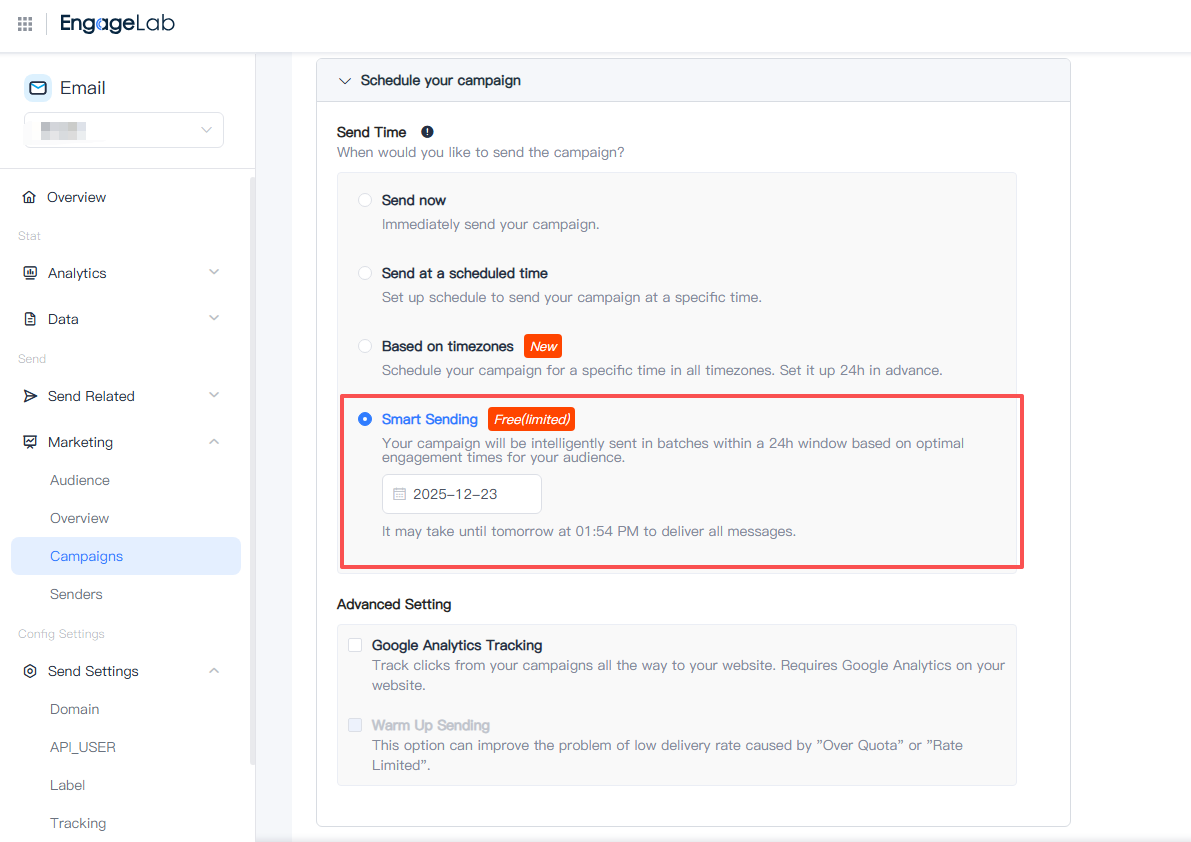This screenshot has width=1191, height=842.
Task: Go to Audience under Marketing
Action: [x=80, y=480]
